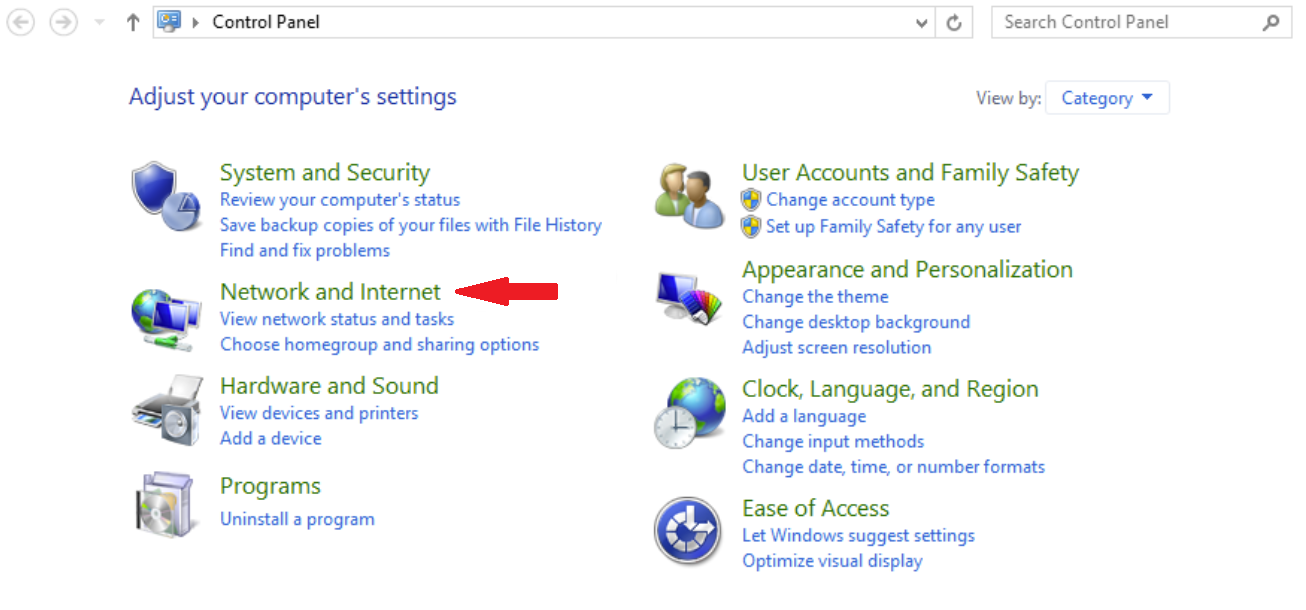Open recent locations dropdown arrow

(99, 22)
